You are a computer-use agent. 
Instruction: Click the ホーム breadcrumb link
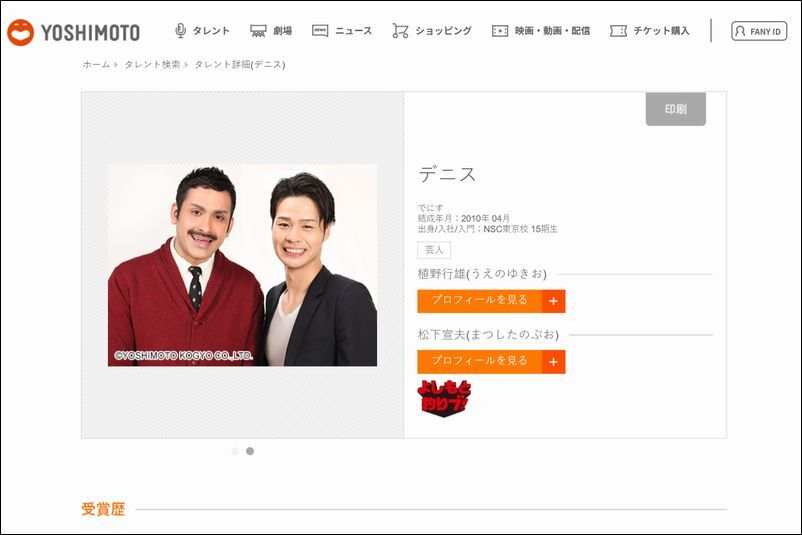(x=96, y=64)
